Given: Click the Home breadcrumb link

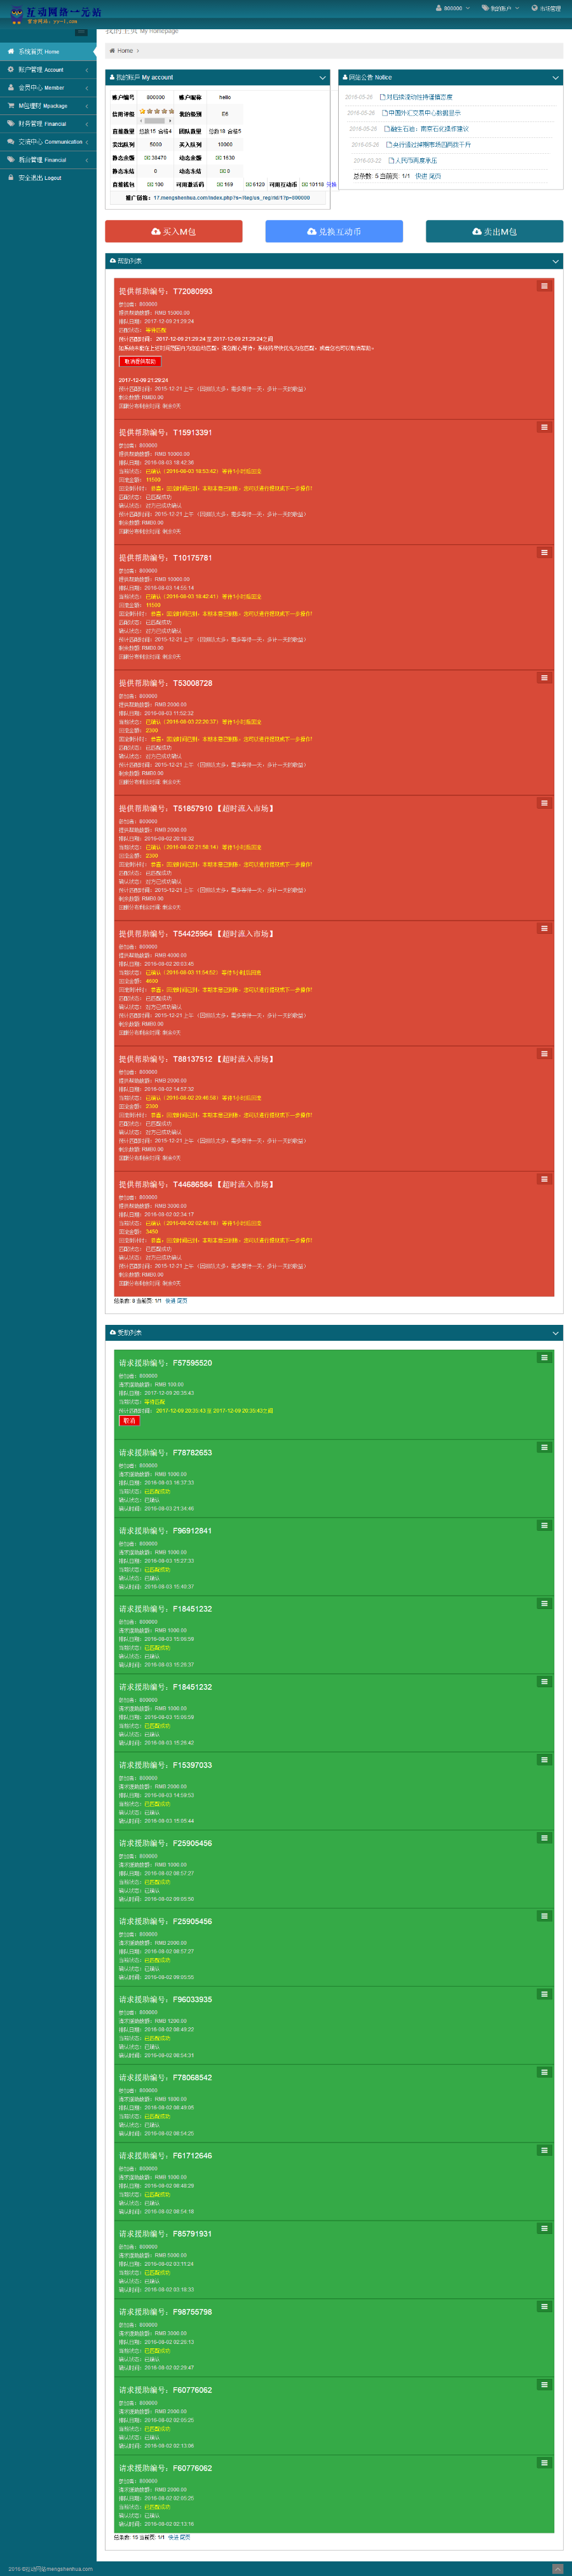Looking at the screenshot, I should point(125,51).
